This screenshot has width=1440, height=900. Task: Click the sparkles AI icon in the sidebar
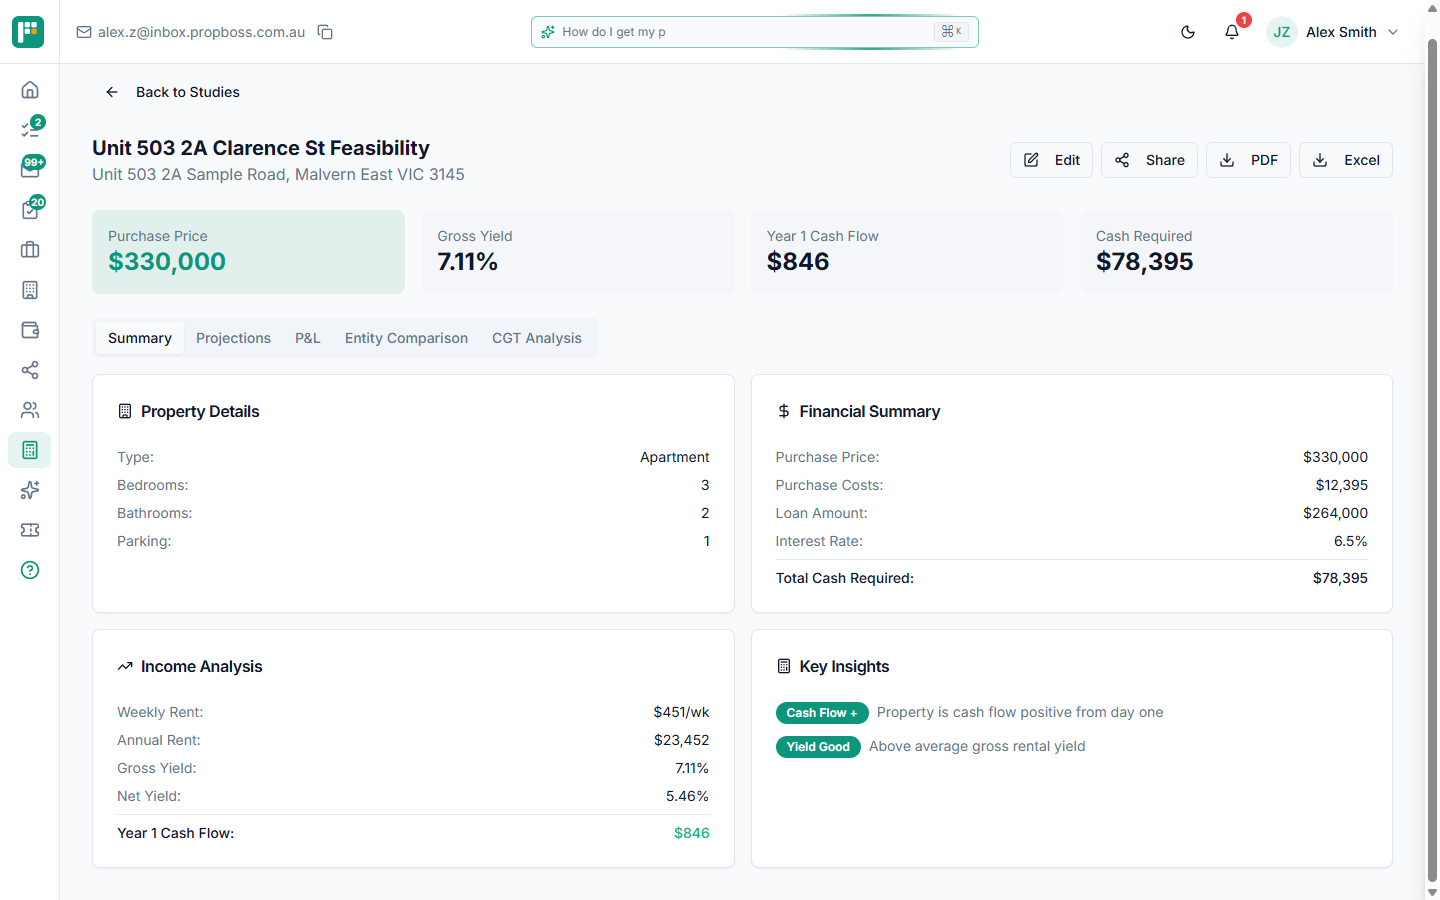(30, 490)
